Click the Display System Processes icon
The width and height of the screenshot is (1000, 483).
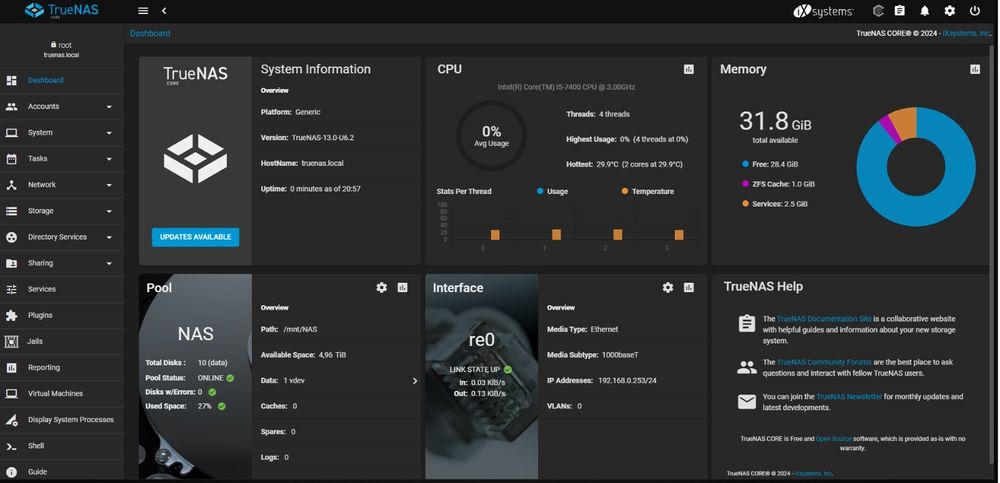coord(11,420)
